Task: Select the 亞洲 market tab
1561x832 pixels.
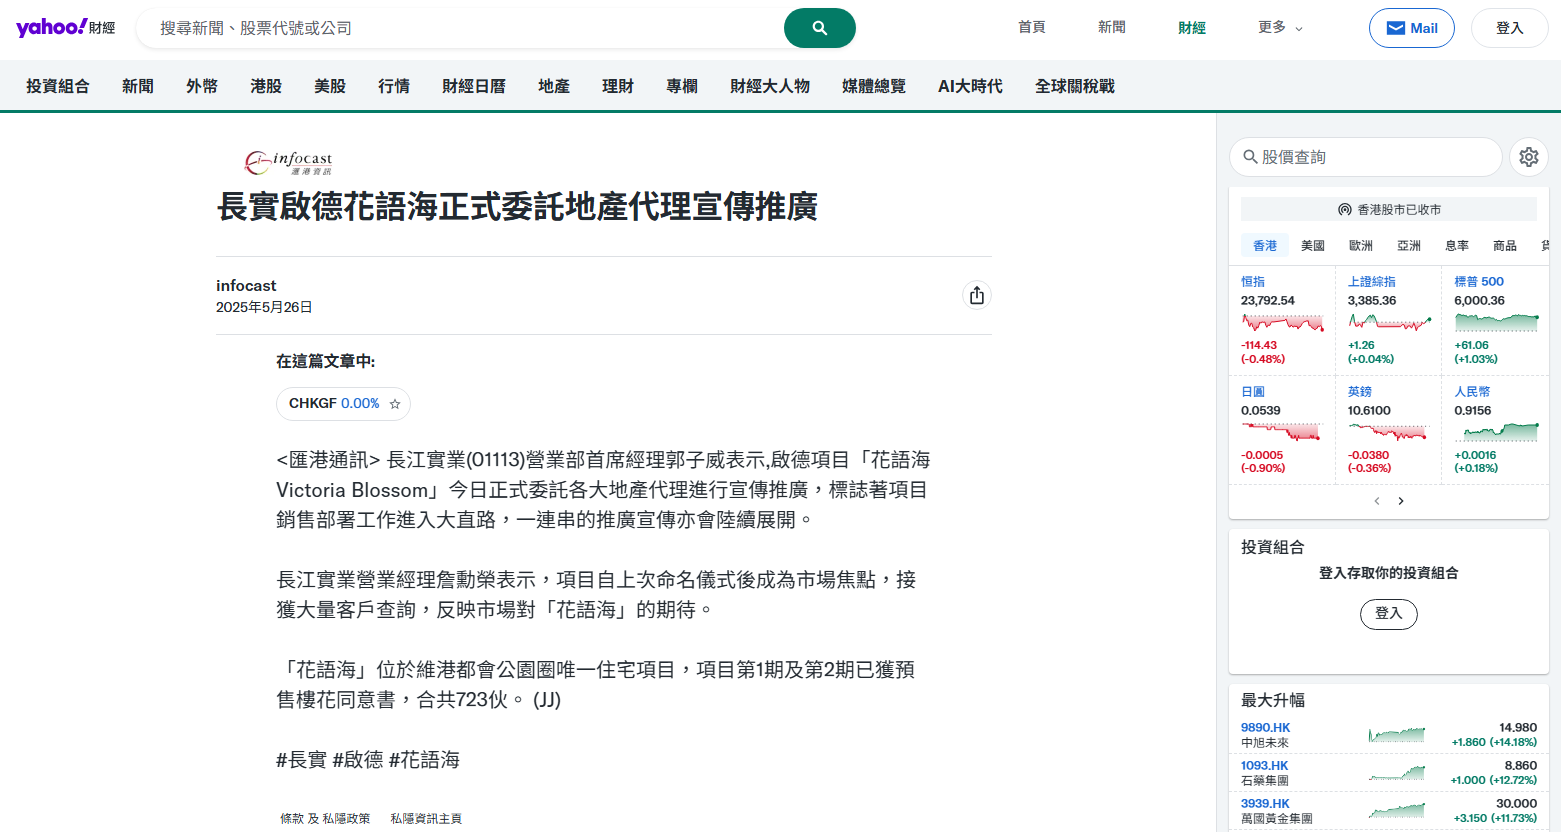Action: click(1409, 245)
